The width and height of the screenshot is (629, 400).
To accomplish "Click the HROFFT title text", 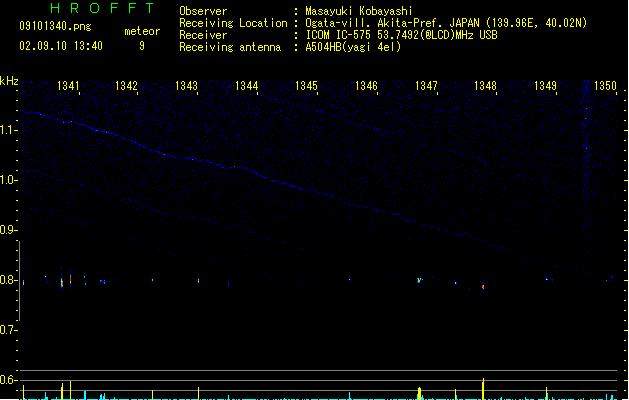I will 102,8.
